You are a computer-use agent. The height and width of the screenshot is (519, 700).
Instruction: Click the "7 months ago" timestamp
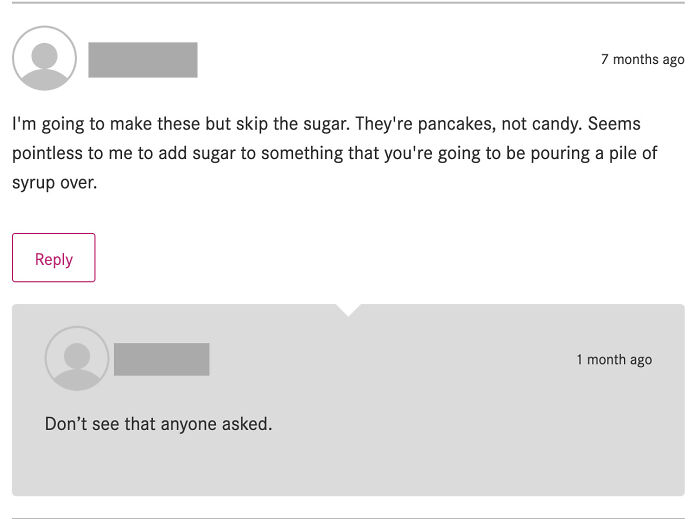click(642, 60)
